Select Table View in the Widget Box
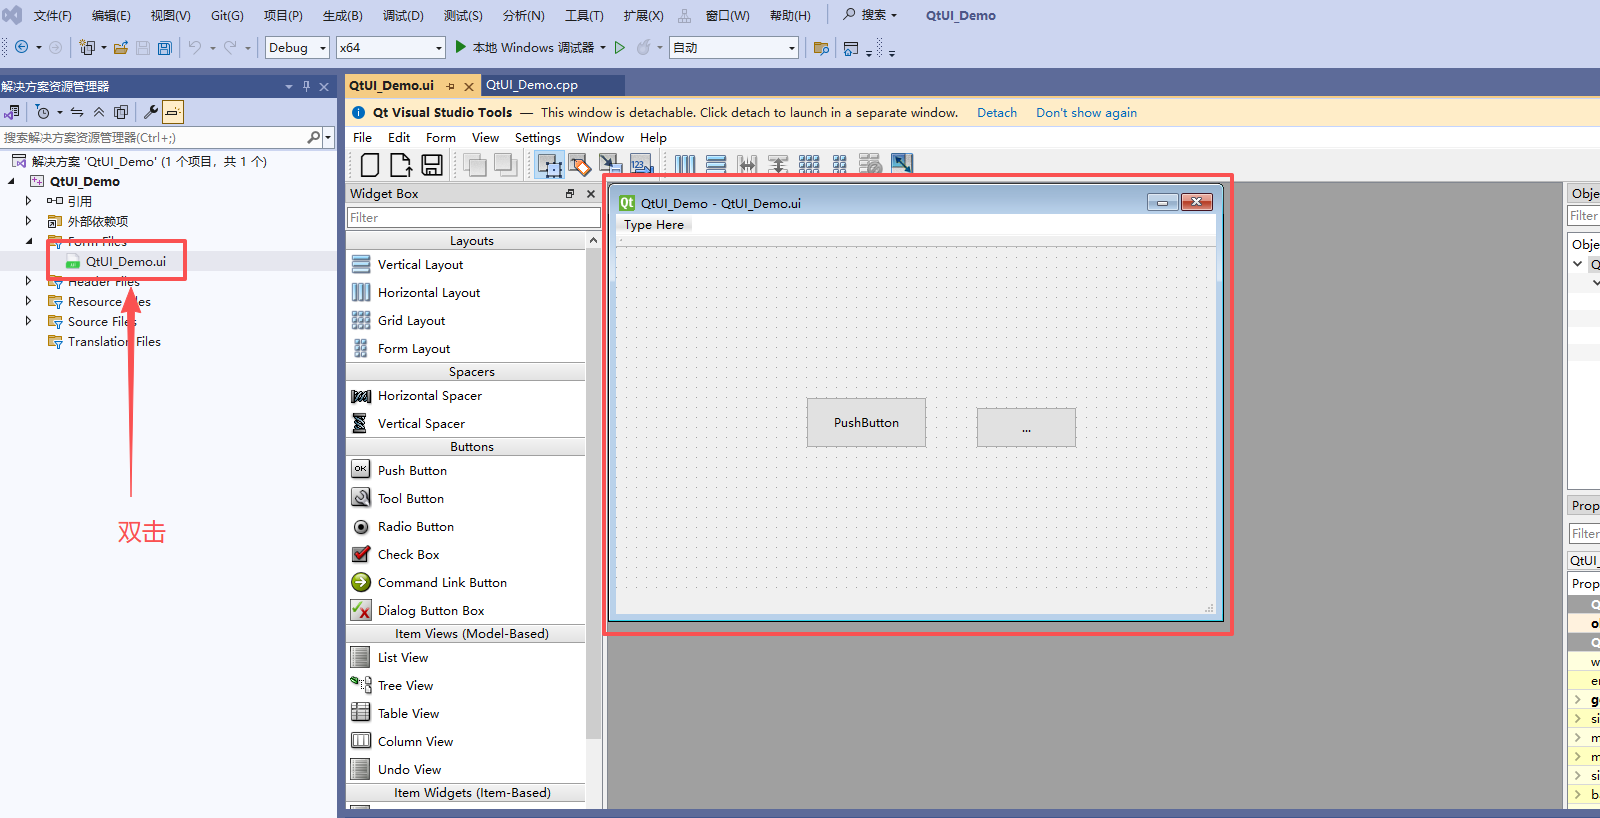The width and height of the screenshot is (1600, 818). pyautogui.click(x=408, y=713)
